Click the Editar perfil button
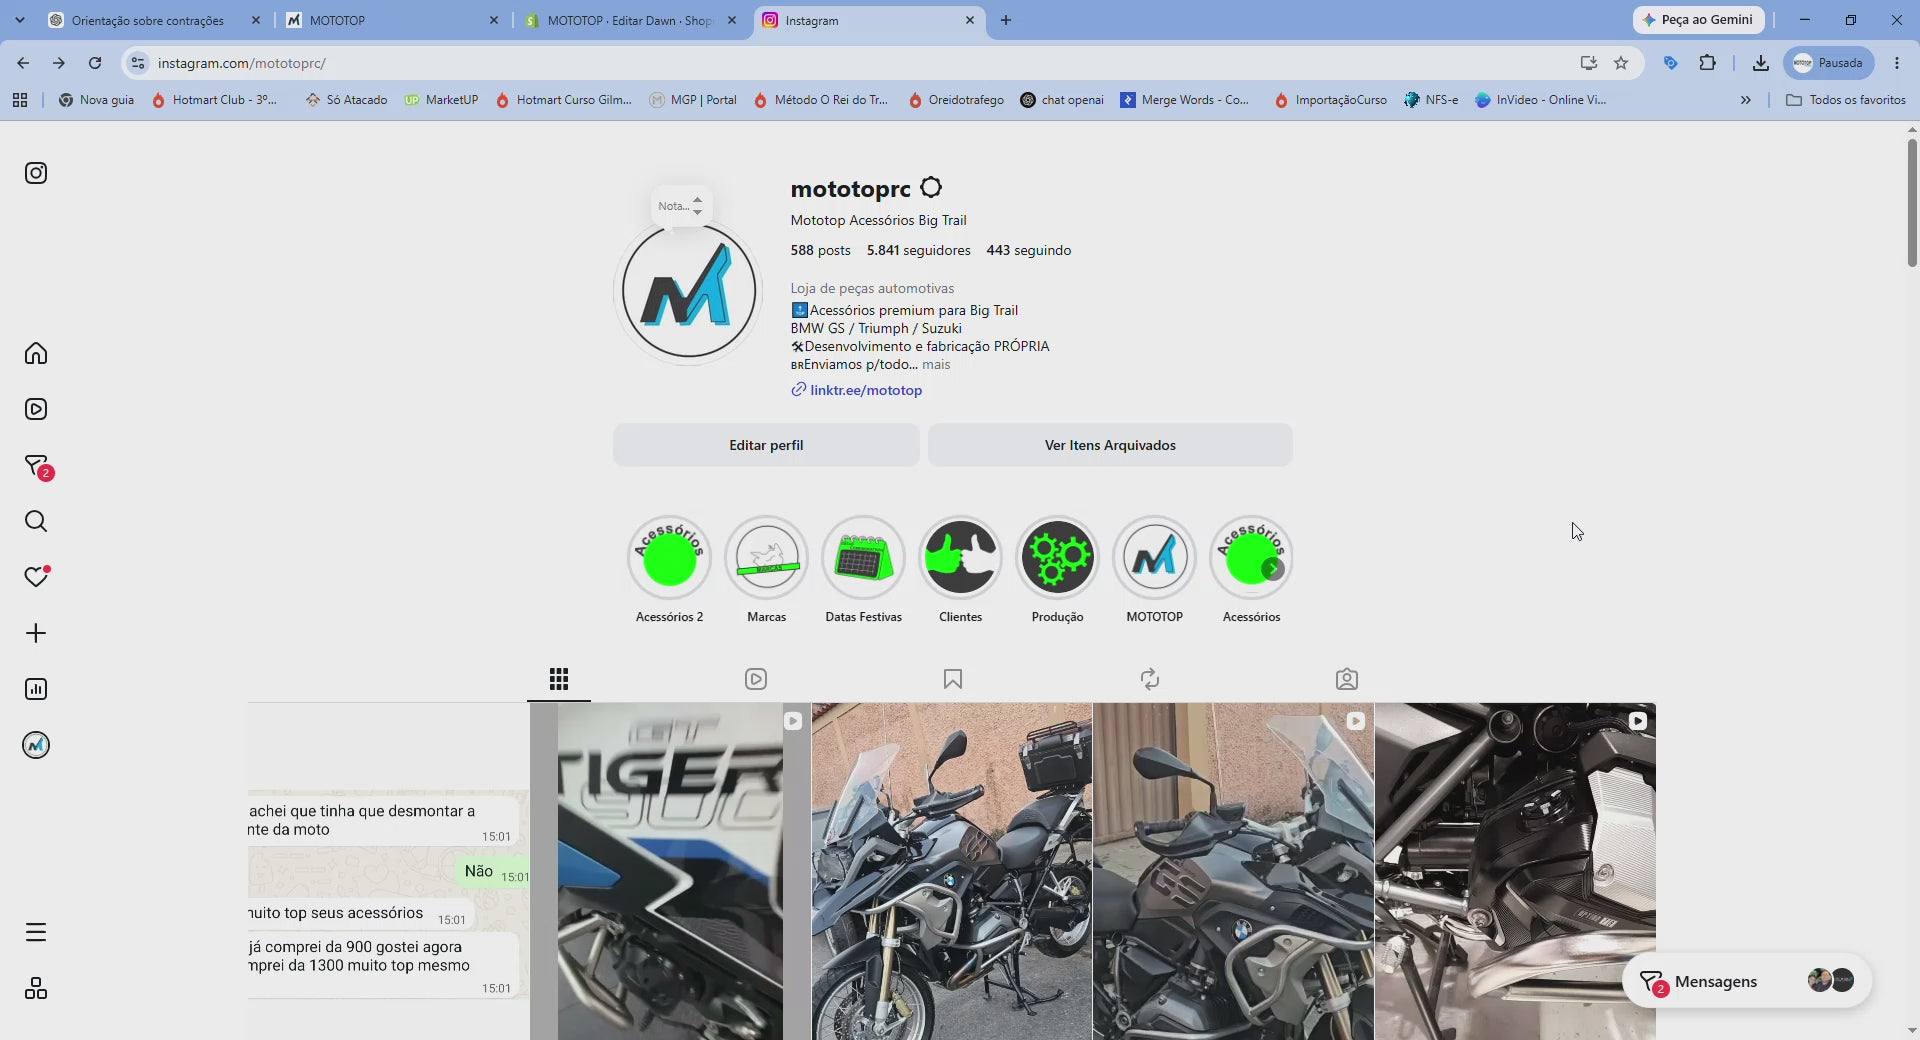This screenshot has height=1040, width=1920. pyautogui.click(x=766, y=445)
